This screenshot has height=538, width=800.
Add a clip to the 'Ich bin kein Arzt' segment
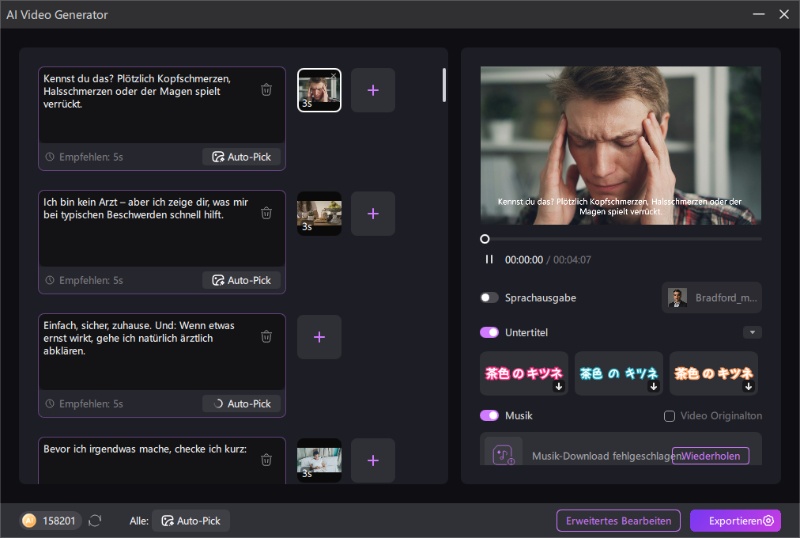[373, 213]
